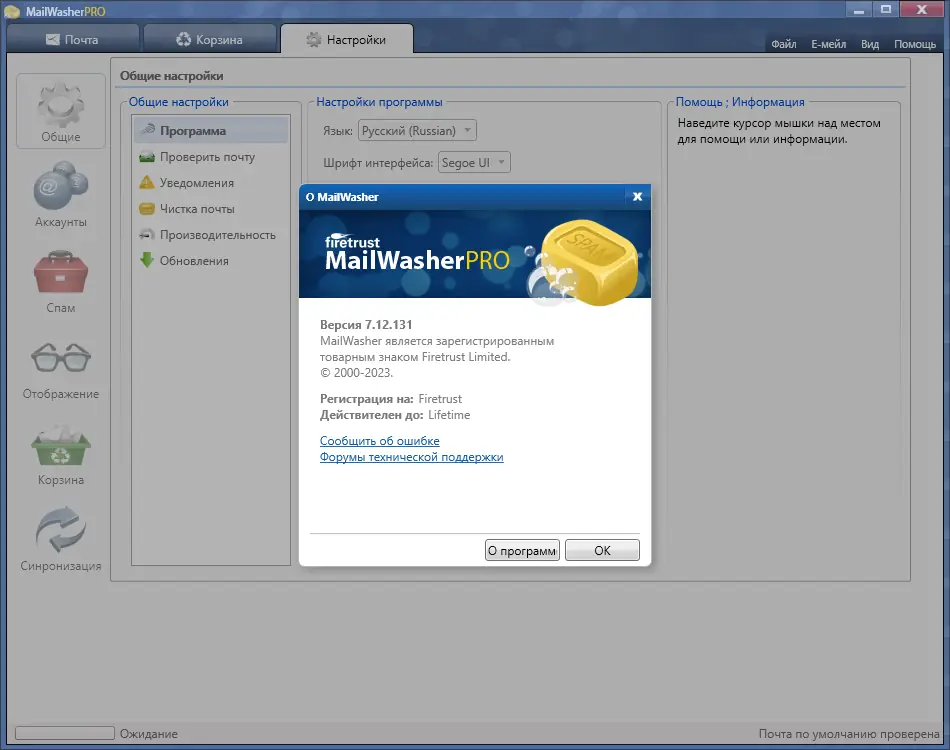Image resolution: width=950 pixels, height=750 pixels.
Task: Click the envelope icon on Почта tab
Action: click(x=53, y=39)
